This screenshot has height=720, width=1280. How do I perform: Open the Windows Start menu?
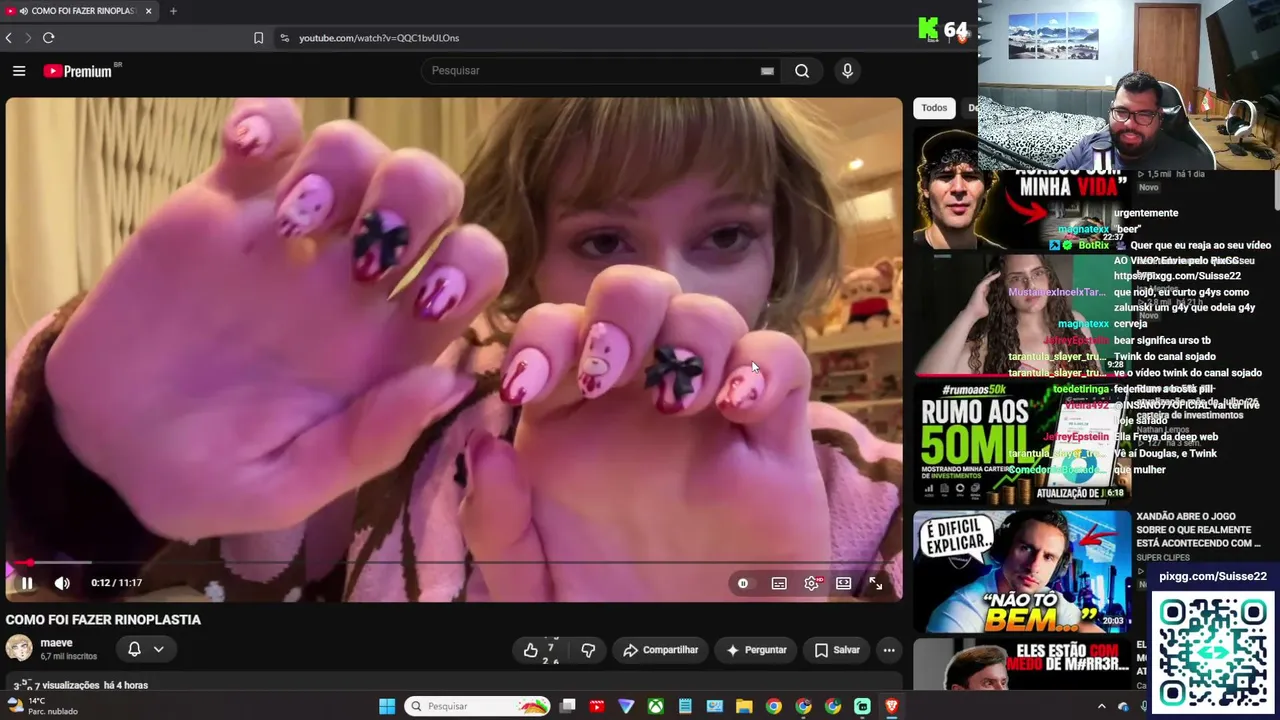pos(387,706)
